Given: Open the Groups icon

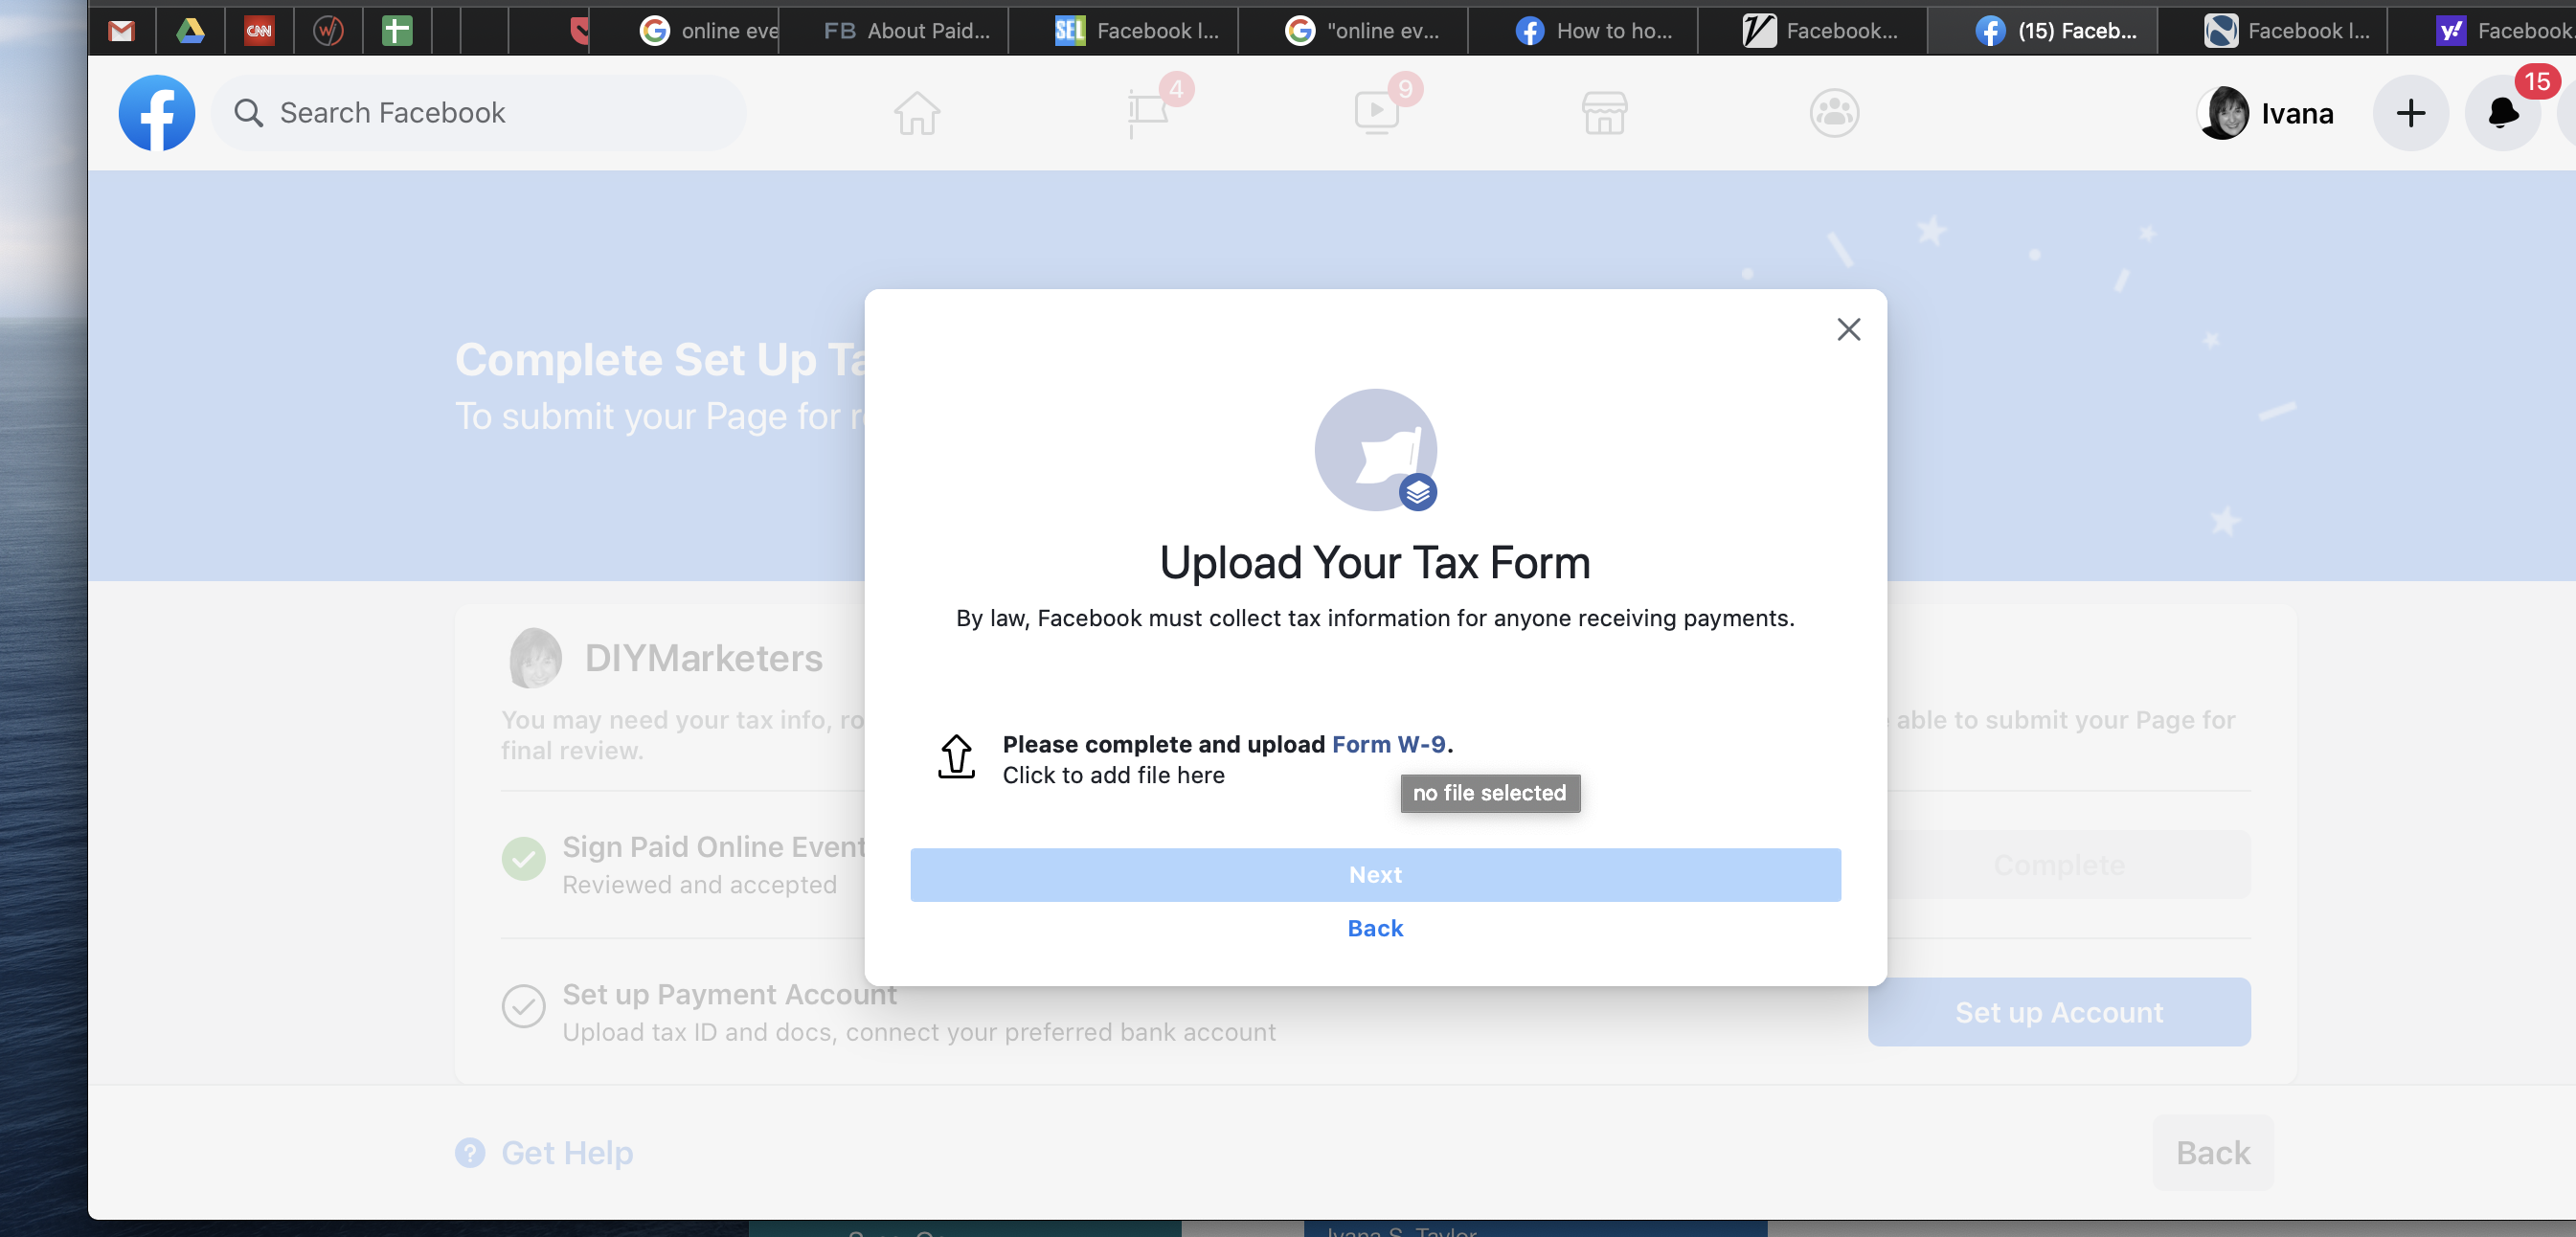Looking at the screenshot, I should coord(1834,113).
